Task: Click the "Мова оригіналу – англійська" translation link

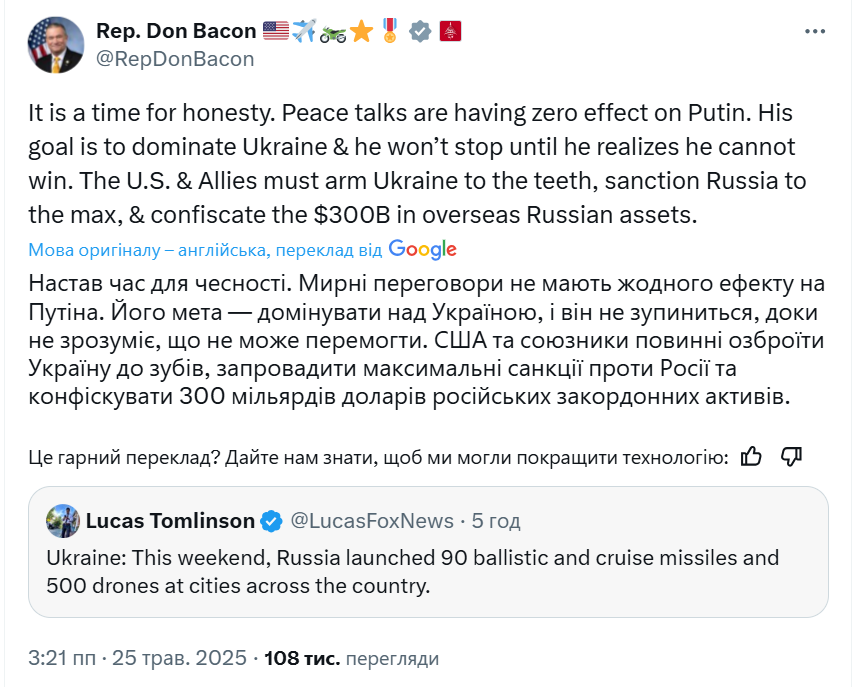Action: click(150, 250)
